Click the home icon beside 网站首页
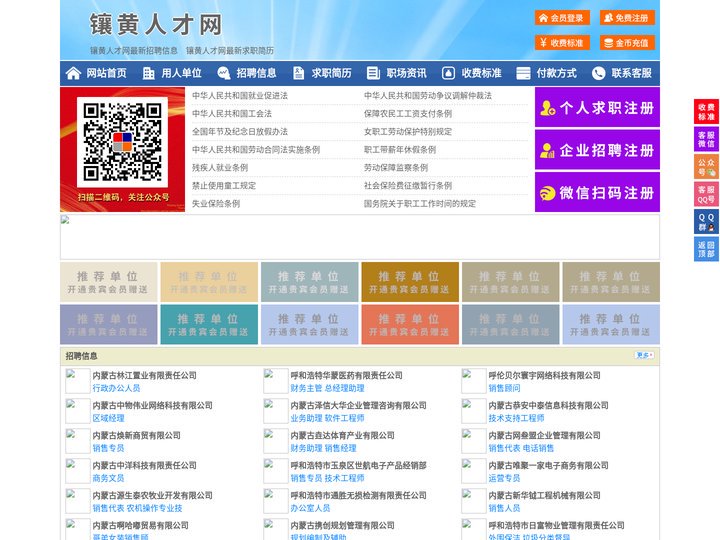This screenshot has width=720, height=540. (x=73, y=73)
